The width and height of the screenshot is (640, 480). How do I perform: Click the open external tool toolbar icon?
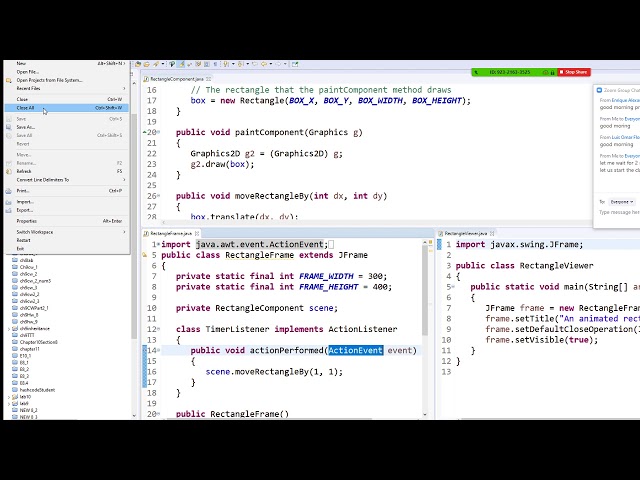pos(295,64)
